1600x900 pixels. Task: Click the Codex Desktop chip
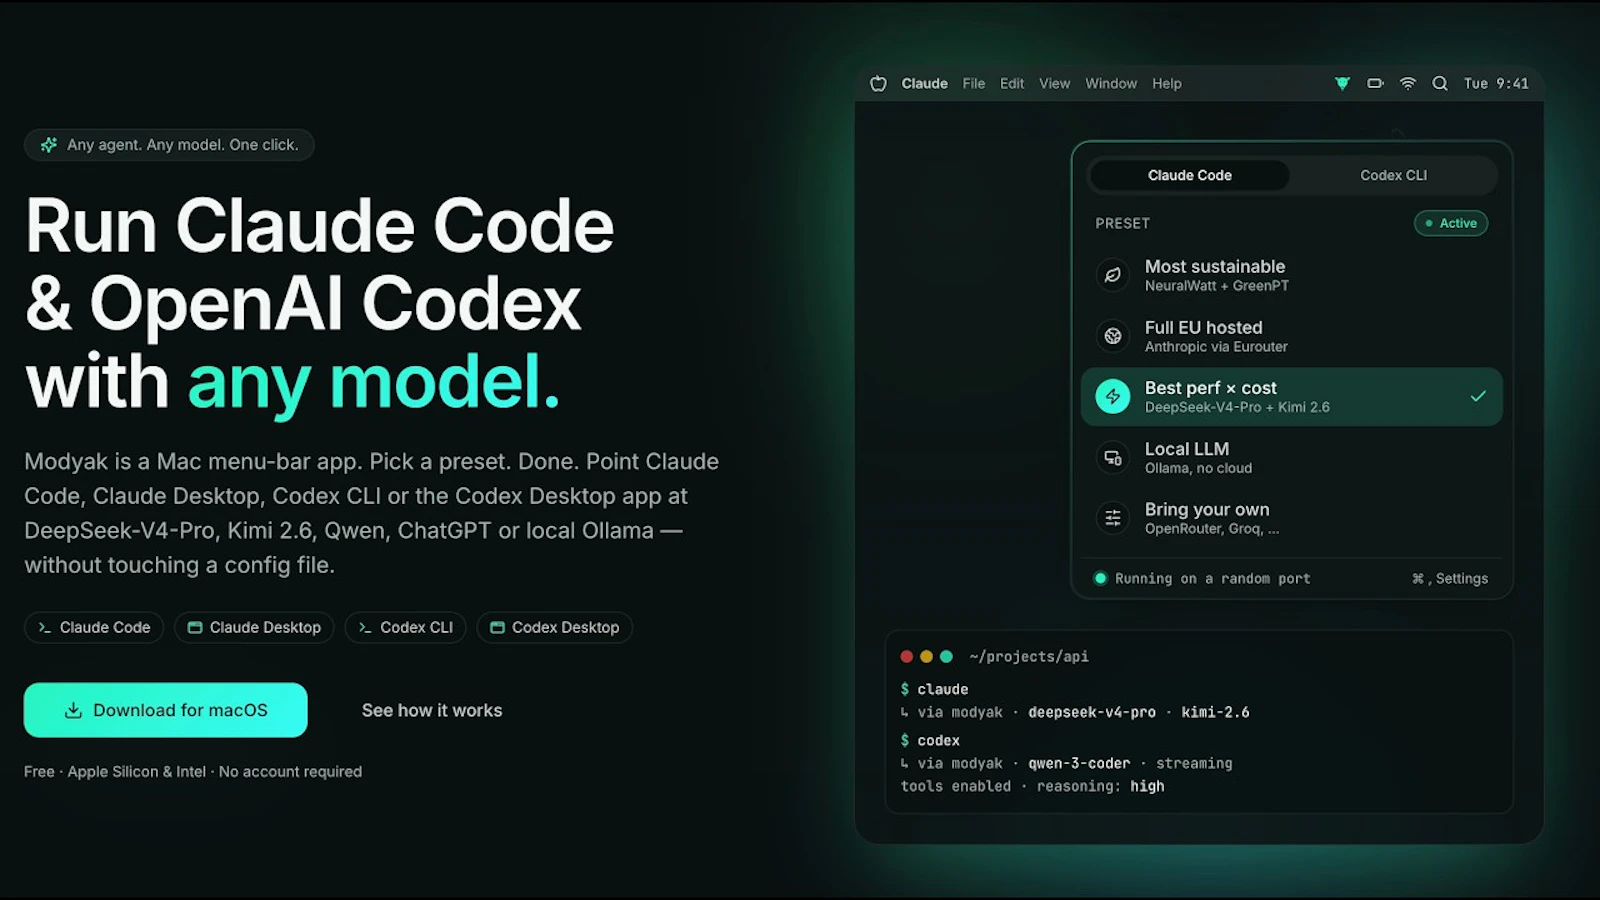(x=554, y=628)
